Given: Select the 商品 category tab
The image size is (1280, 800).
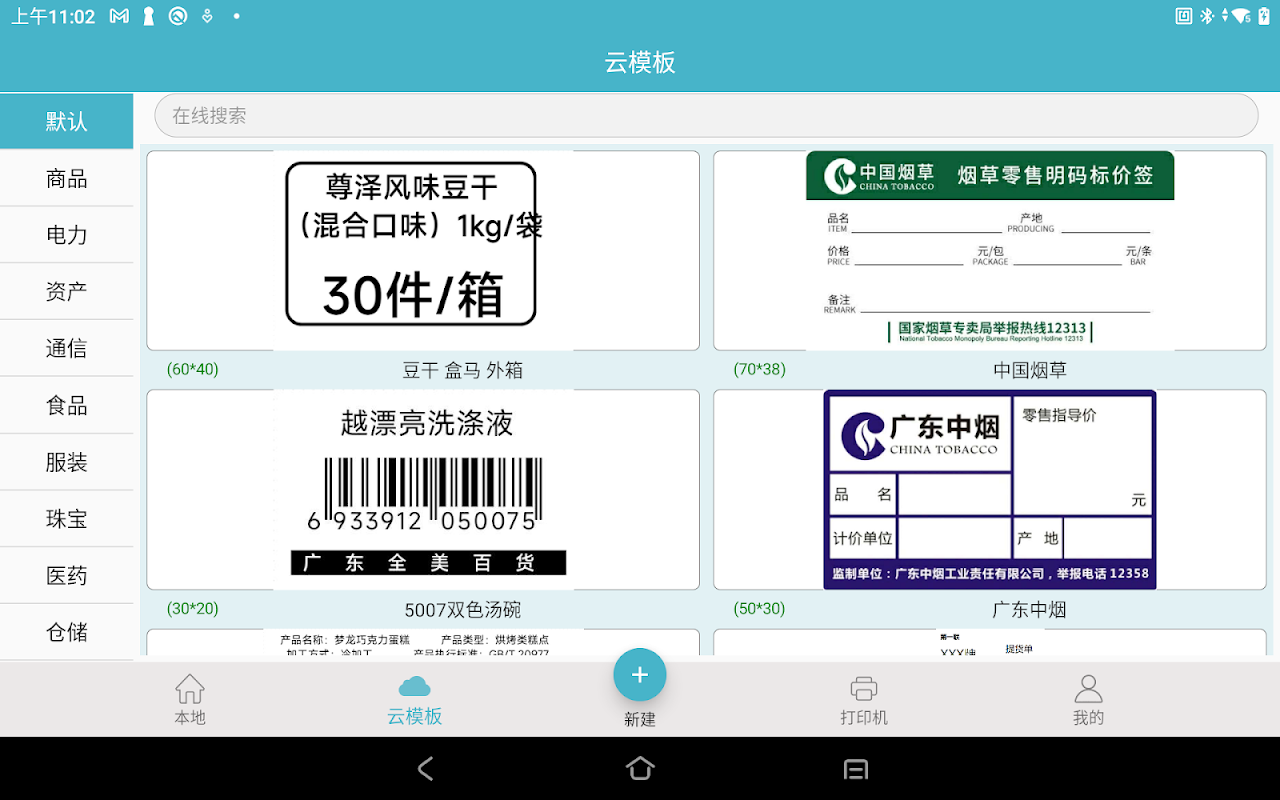Looking at the screenshot, I should (x=67, y=178).
